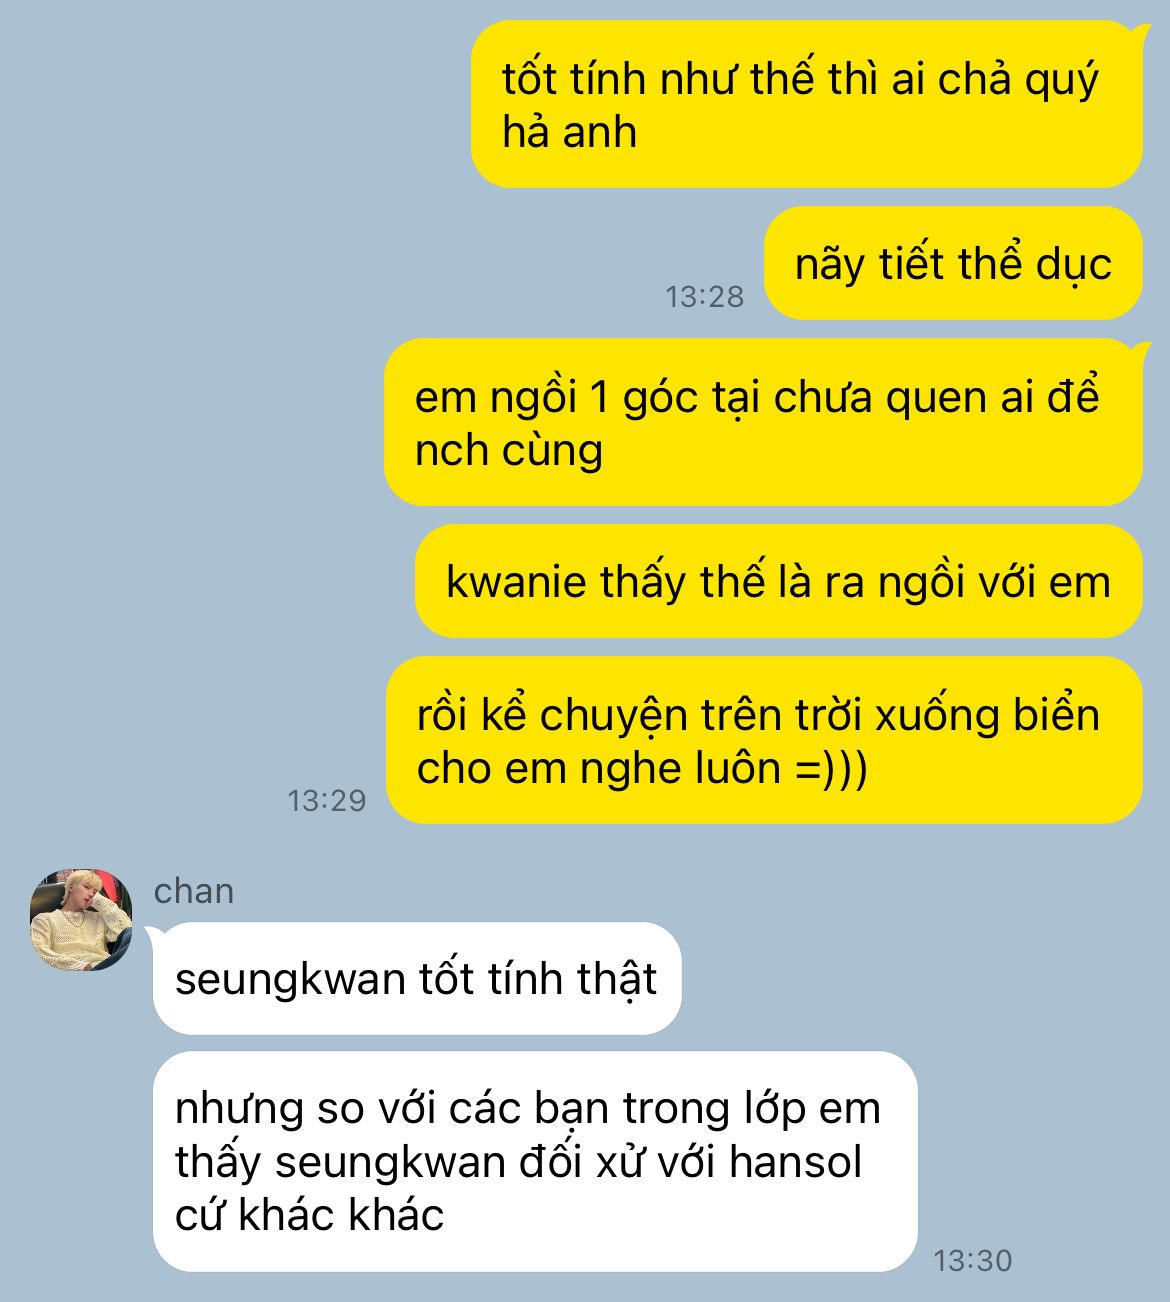Screen dimensions: 1170x1302
Task: Select the 'kwanie thấy thế là ra ngồi' bubble
Action: tap(778, 581)
